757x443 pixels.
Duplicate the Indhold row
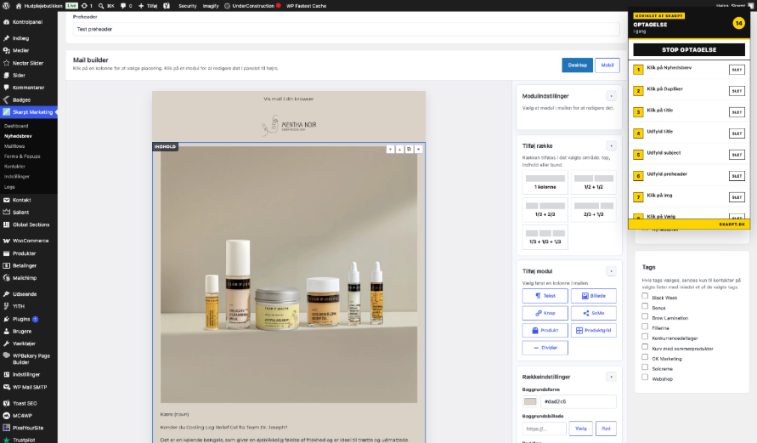(x=409, y=149)
